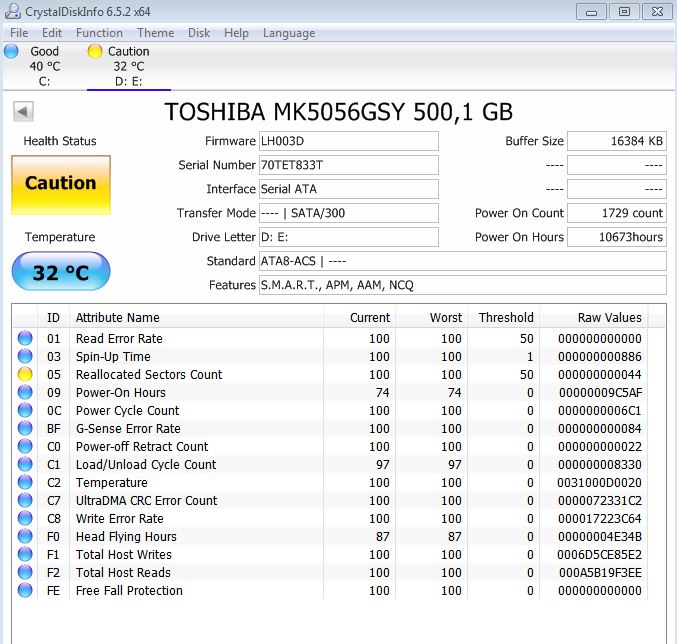Viewport: 677px width, 644px height.
Task: Click the status dot for Read Error Rate
Action: coord(25,338)
